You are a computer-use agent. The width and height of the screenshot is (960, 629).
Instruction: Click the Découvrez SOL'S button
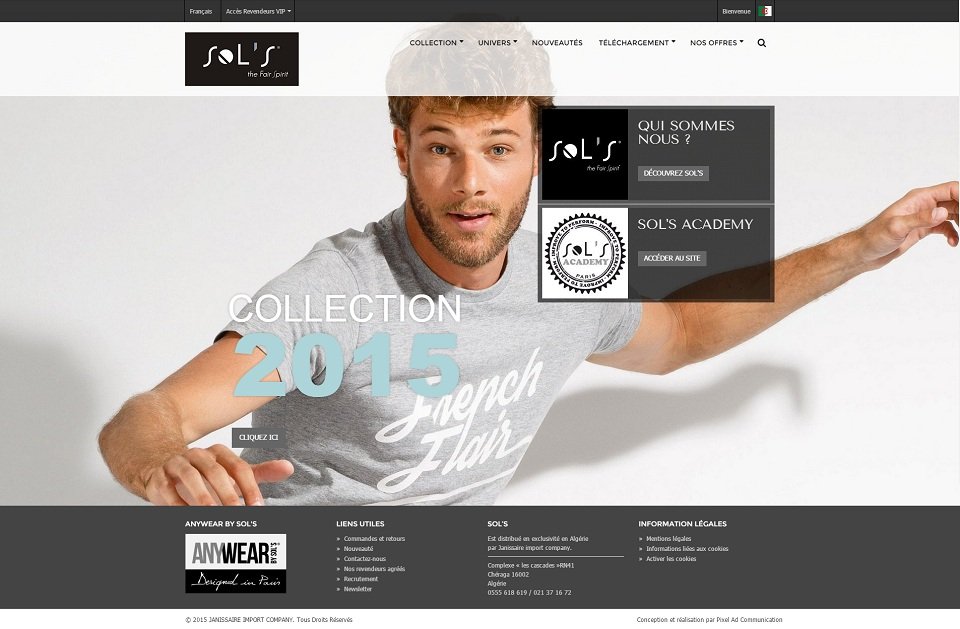[x=673, y=173]
